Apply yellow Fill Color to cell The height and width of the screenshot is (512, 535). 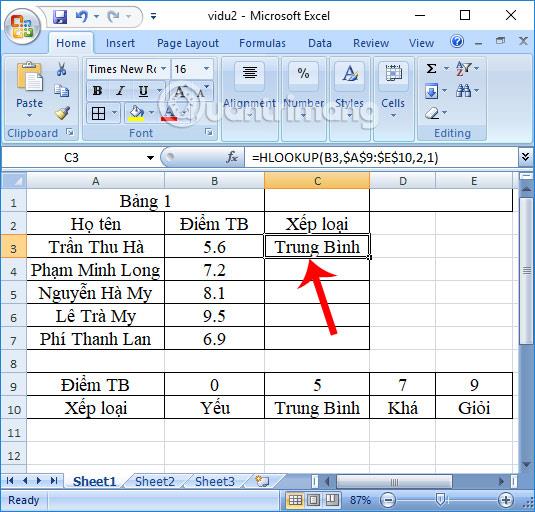(136, 113)
